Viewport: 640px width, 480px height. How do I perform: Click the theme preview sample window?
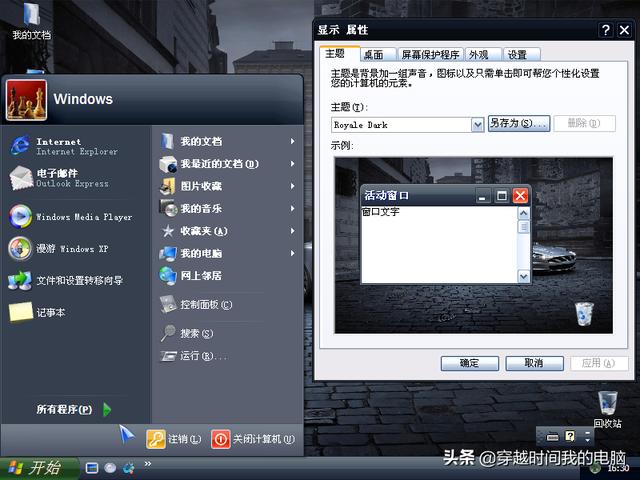tap(446, 234)
